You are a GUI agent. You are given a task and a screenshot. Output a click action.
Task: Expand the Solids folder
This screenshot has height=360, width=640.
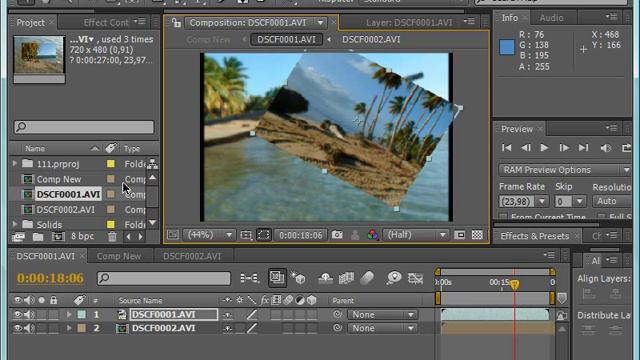click(15, 224)
